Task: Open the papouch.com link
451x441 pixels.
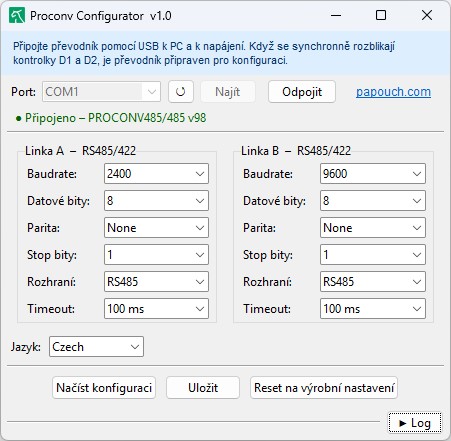Action: 393,92
